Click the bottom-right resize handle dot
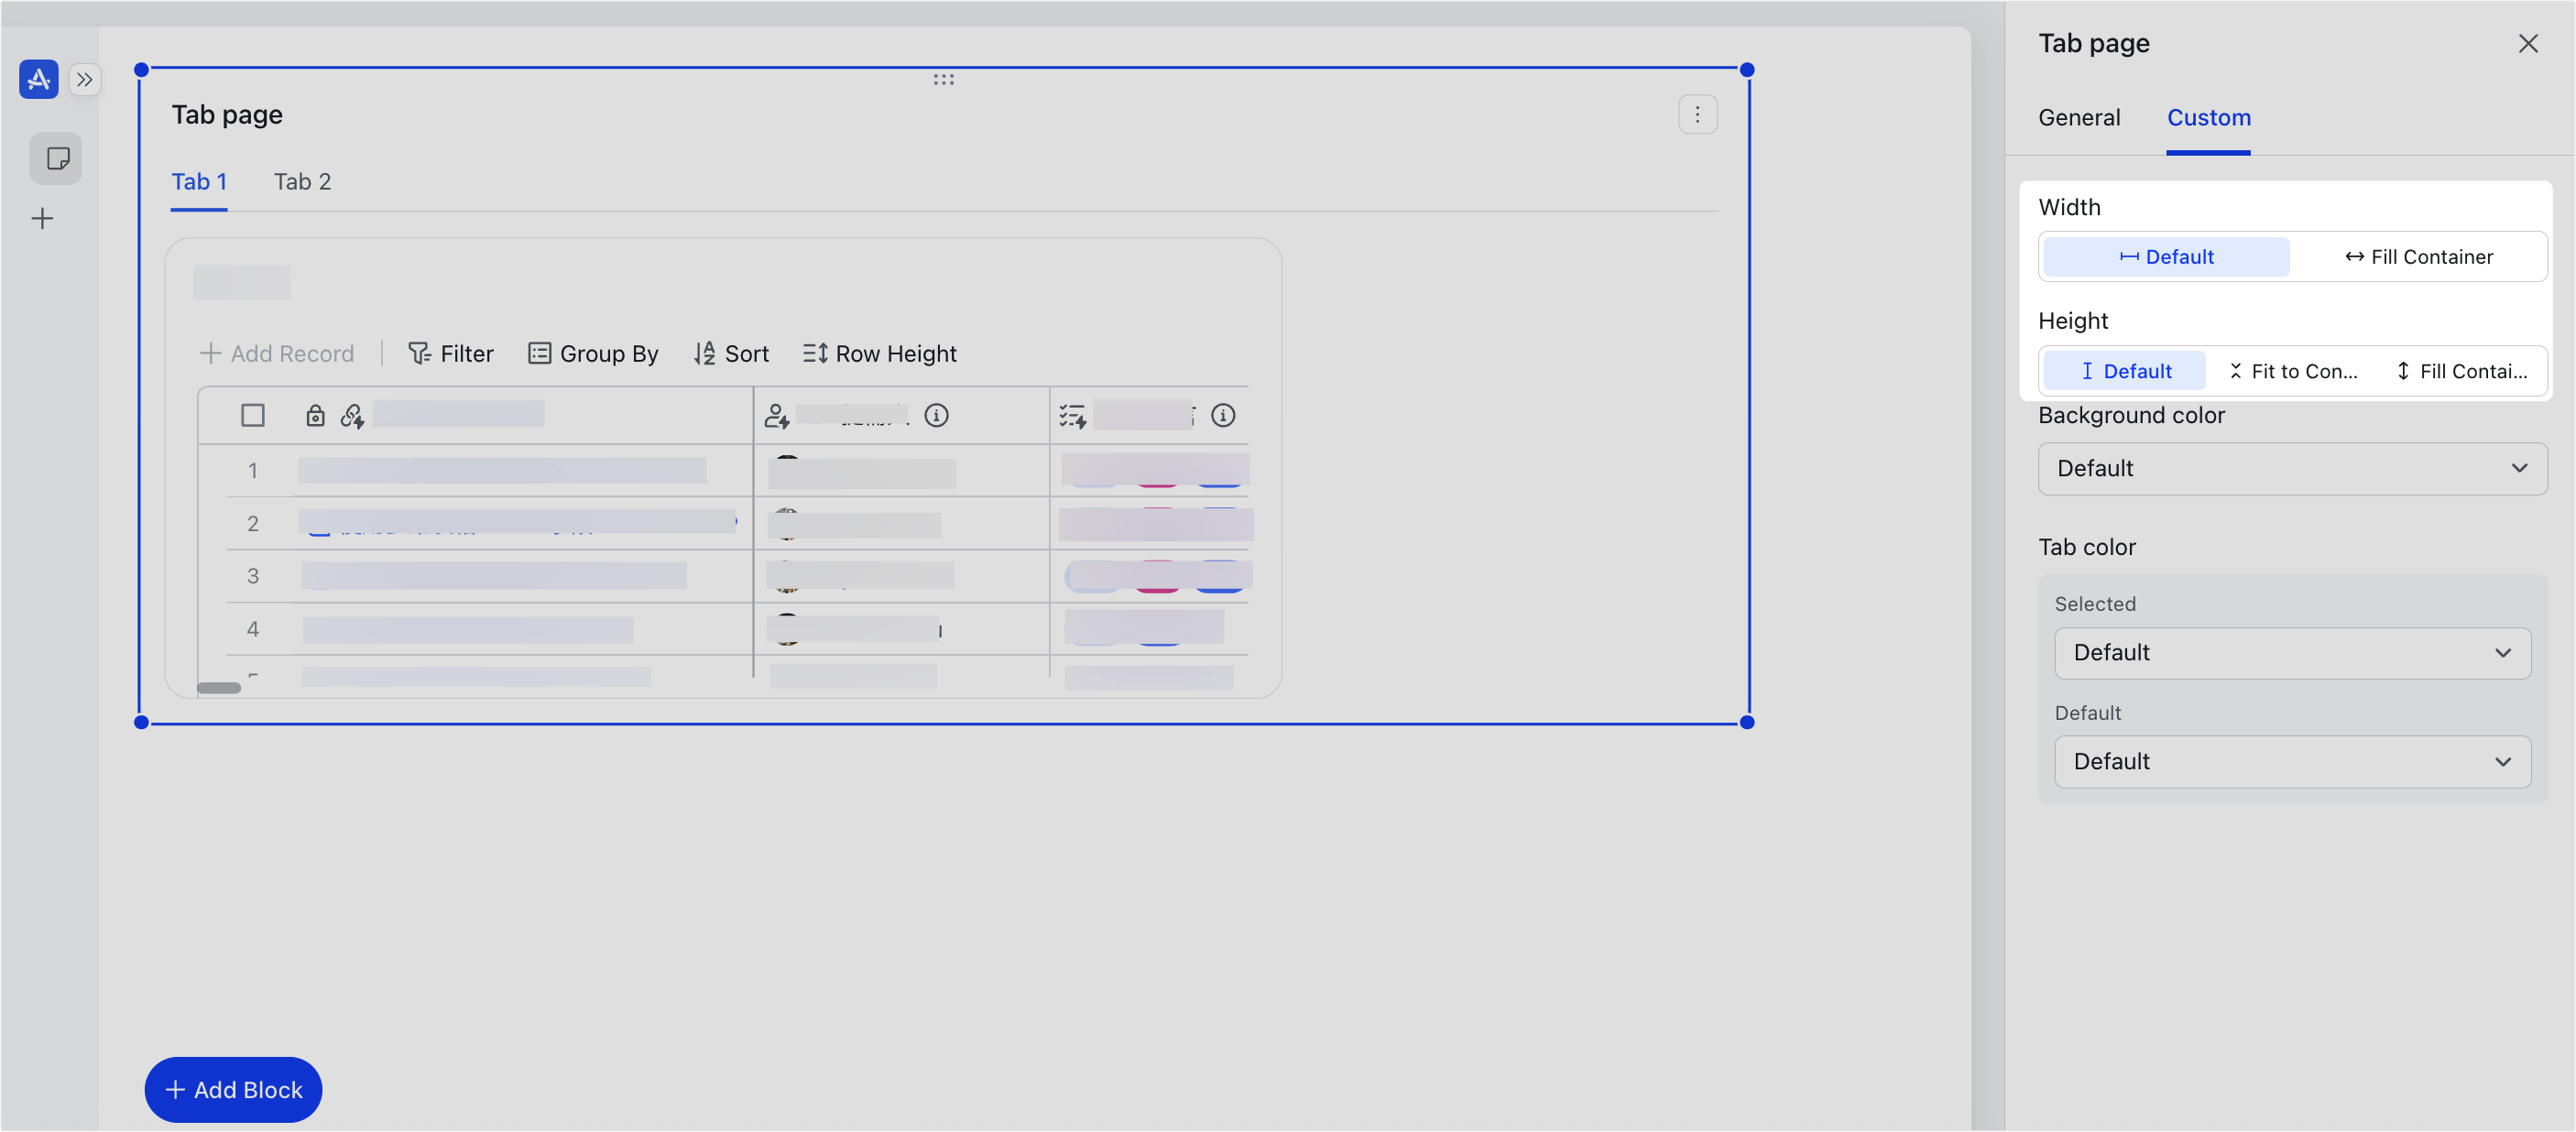Screen dimensions: 2576x1132 point(1746,721)
